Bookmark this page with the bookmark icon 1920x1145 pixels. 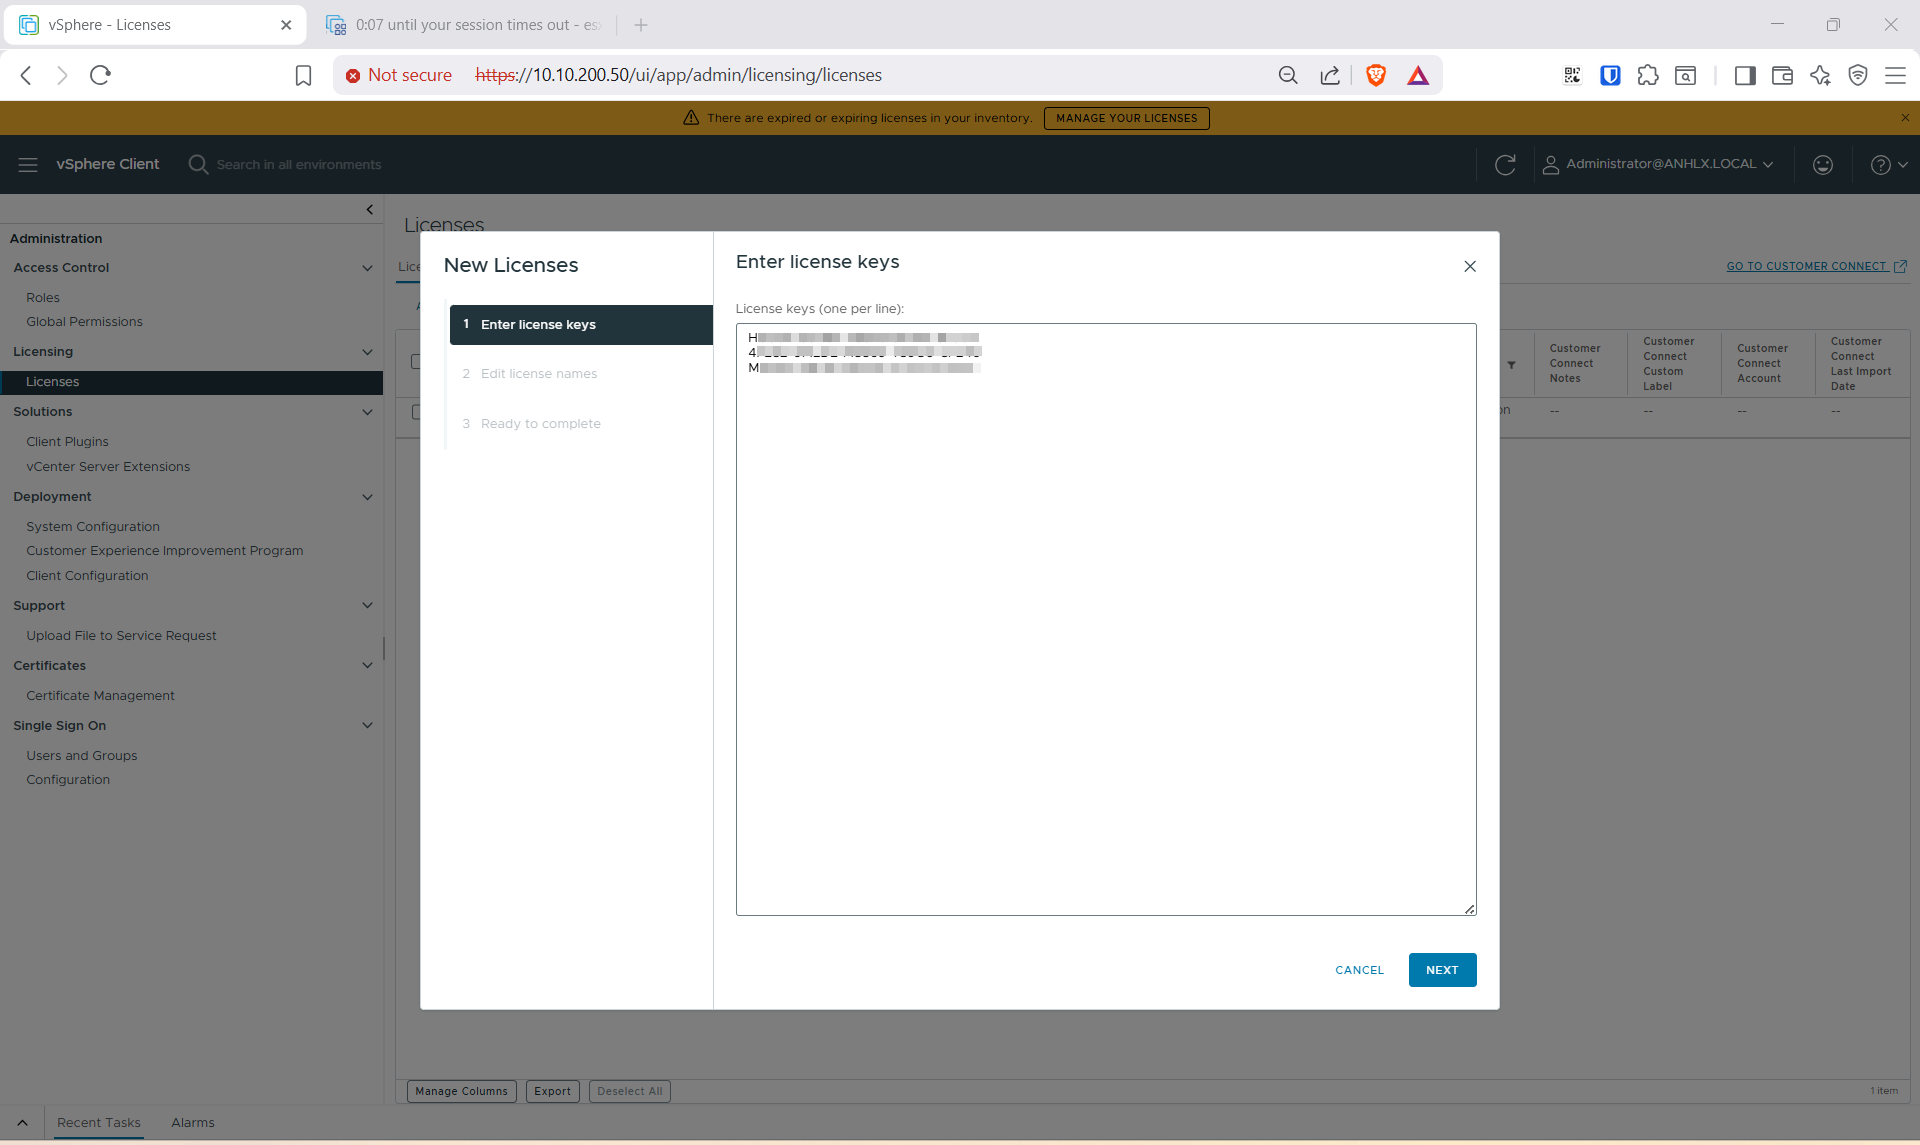pyautogui.click(x=303, y=75)
